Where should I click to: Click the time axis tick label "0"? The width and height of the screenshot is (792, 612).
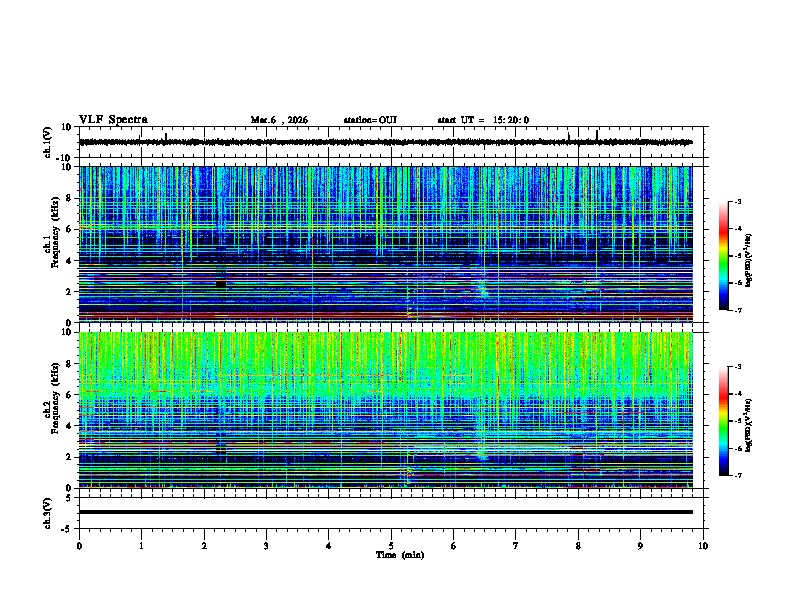coord(79,546)
